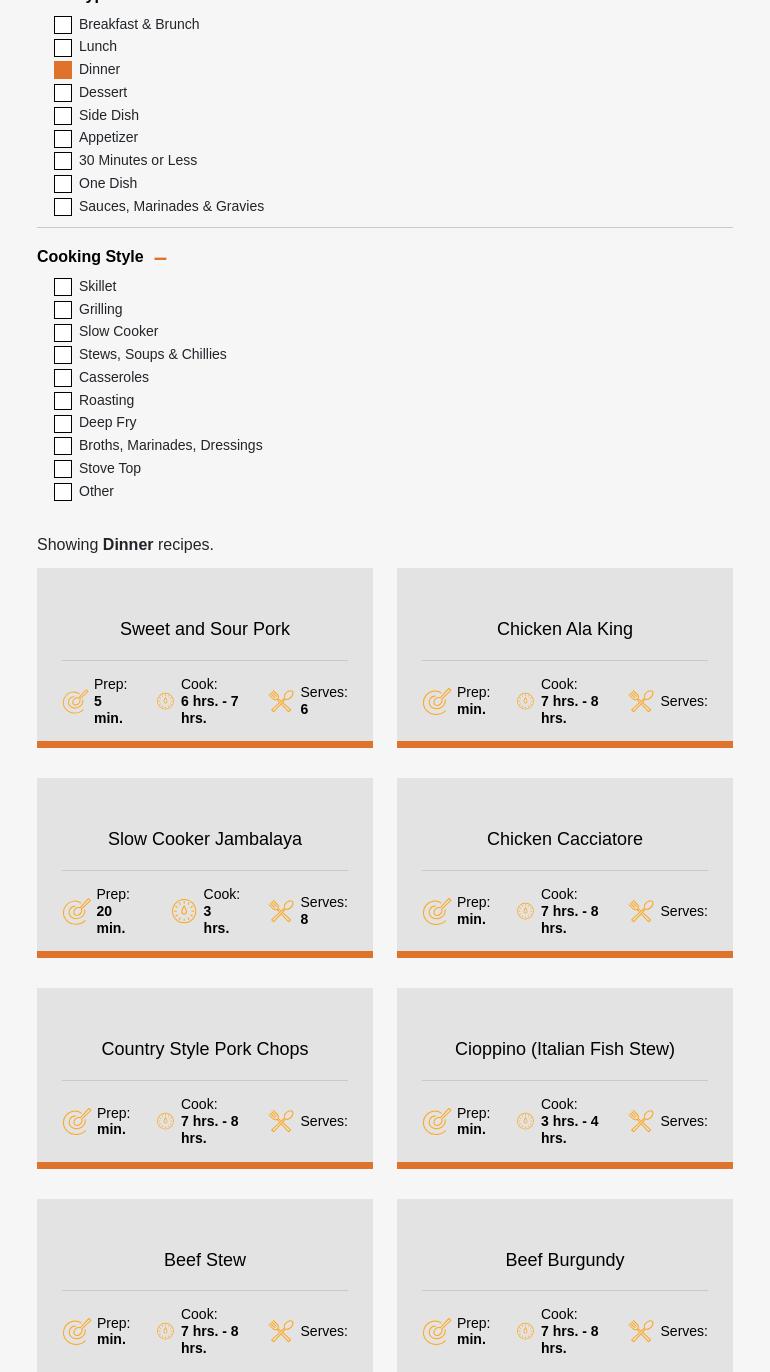Click the cook timer icon on Chicken Ala King
Viewport: 770px width, 1372px height.
coord(525,701)
